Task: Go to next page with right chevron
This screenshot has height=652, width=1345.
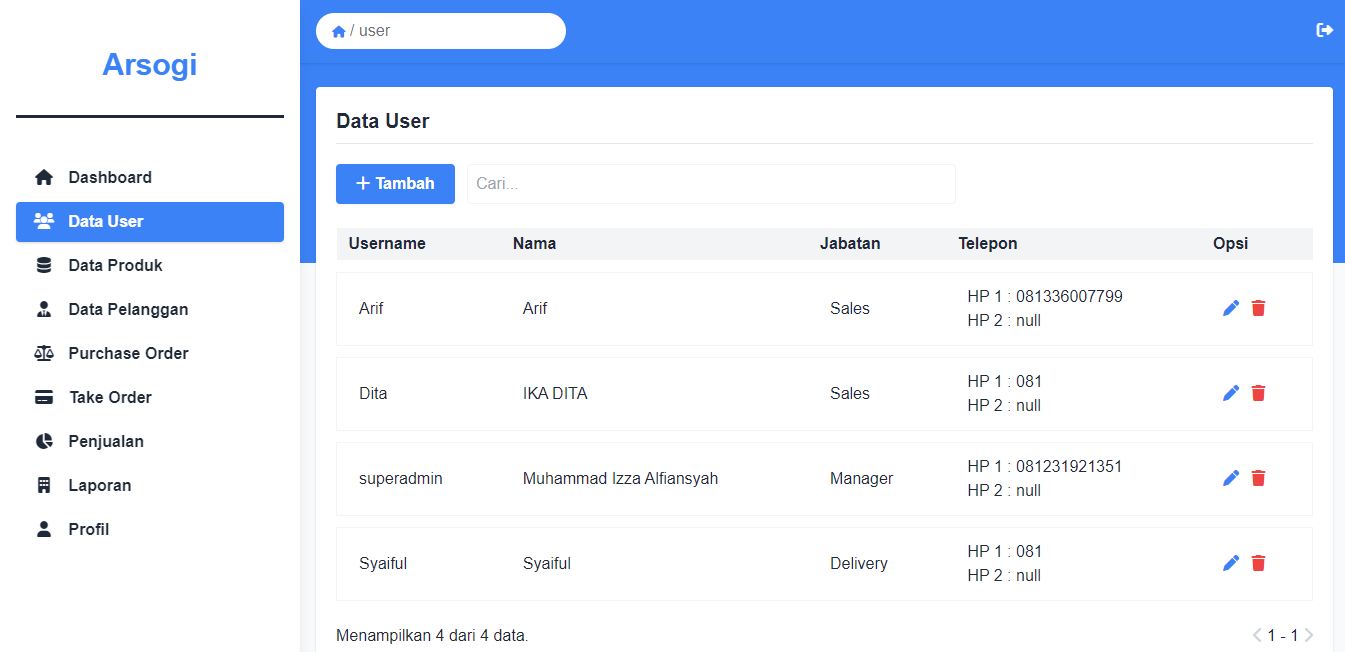Action: pos(1309,635)
